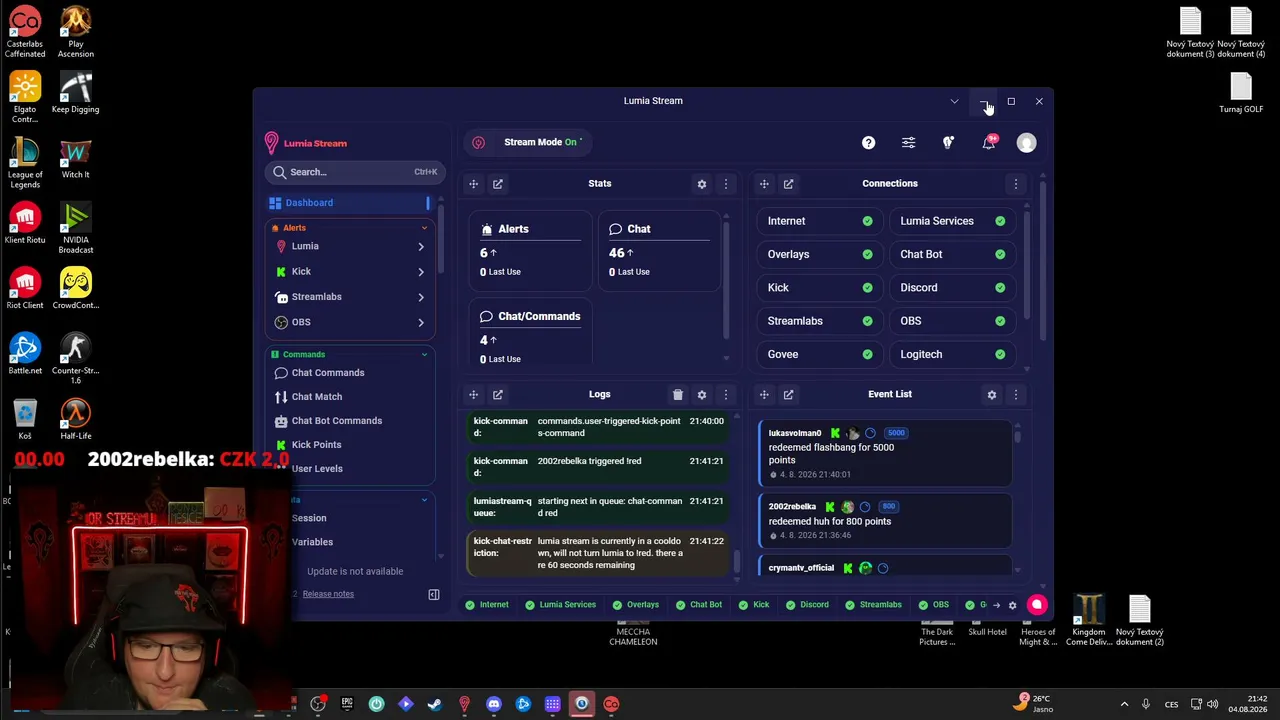The width and height of the screenshot is (1280, 720).
Task: Open the Logs panel three-dot menu
Action: 726,395
